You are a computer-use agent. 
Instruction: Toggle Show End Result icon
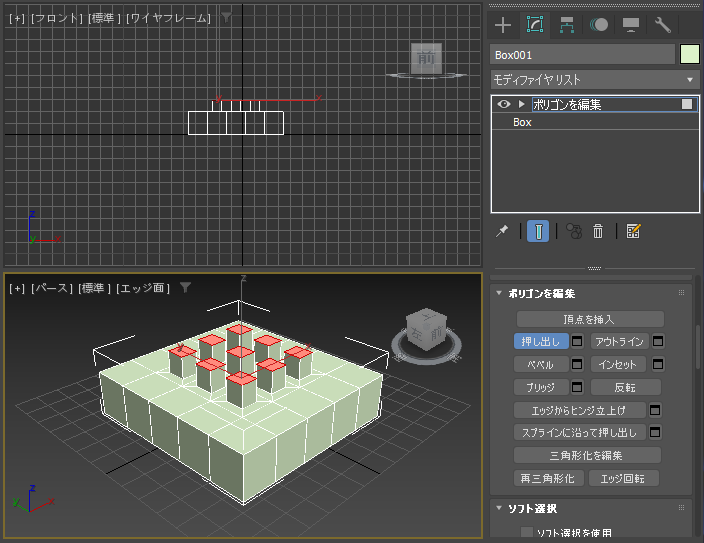pyautogui.click(x=538, y=231)
